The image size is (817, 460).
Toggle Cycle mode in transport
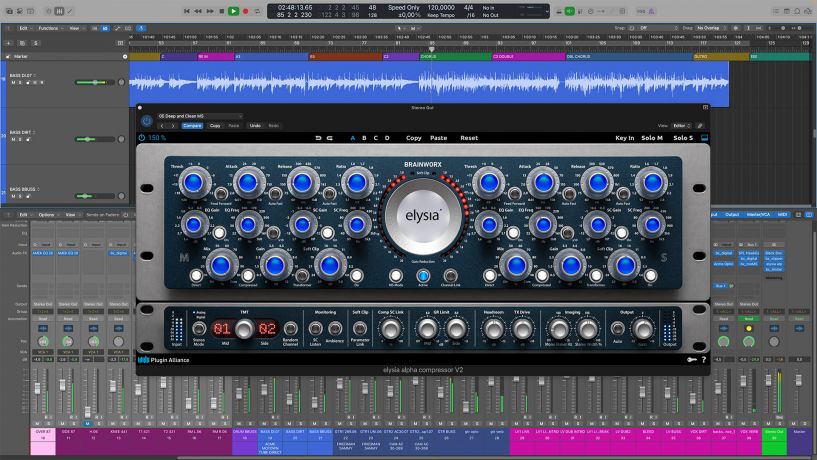pos(257,11)
